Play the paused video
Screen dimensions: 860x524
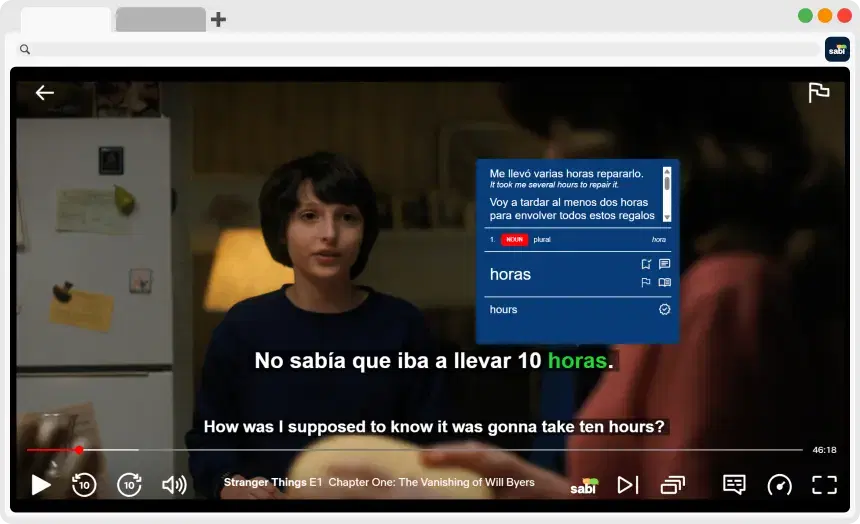(x=41, y=485)
